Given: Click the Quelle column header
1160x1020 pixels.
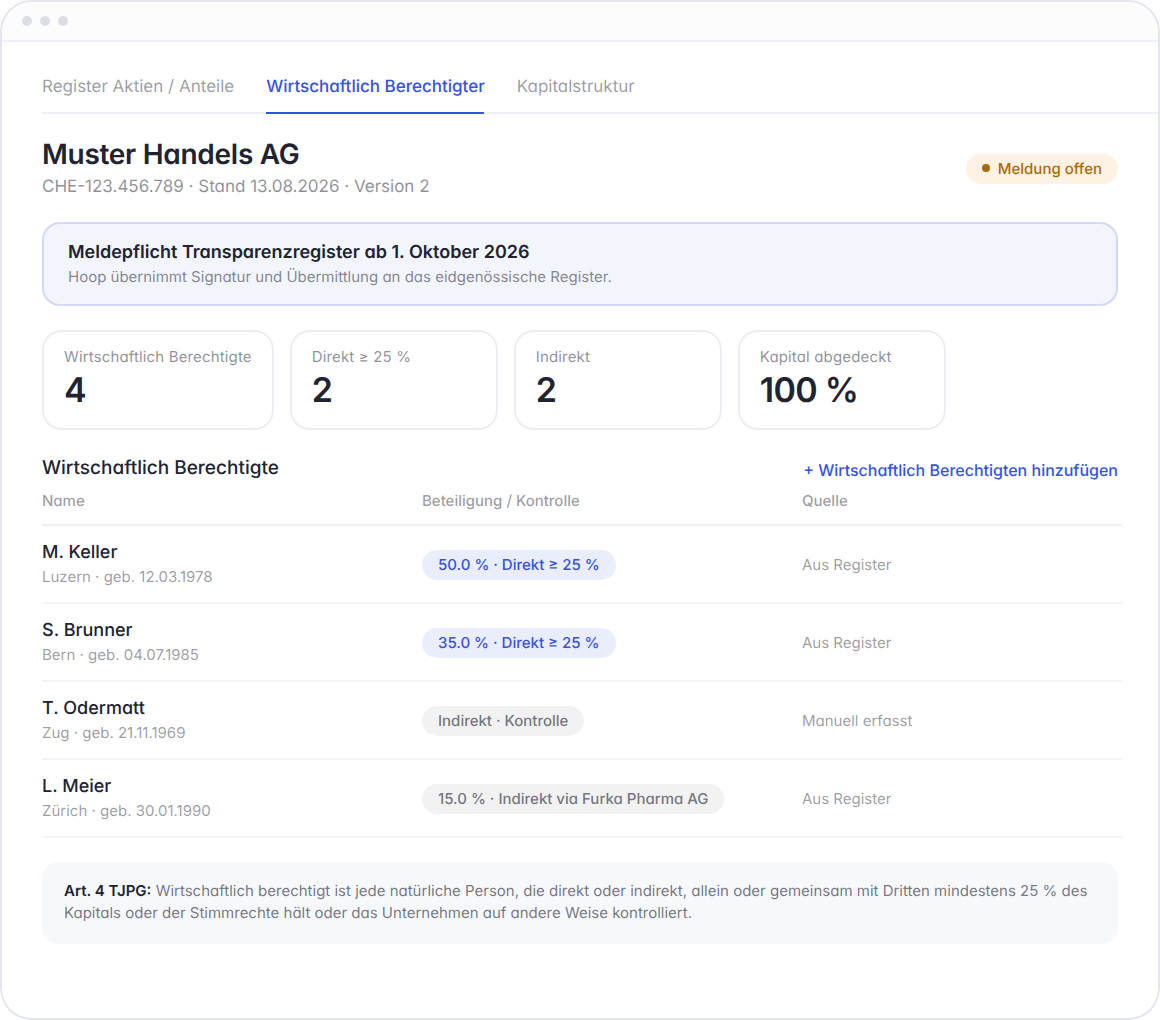Looking at the screenshot, I should [825, 501].
